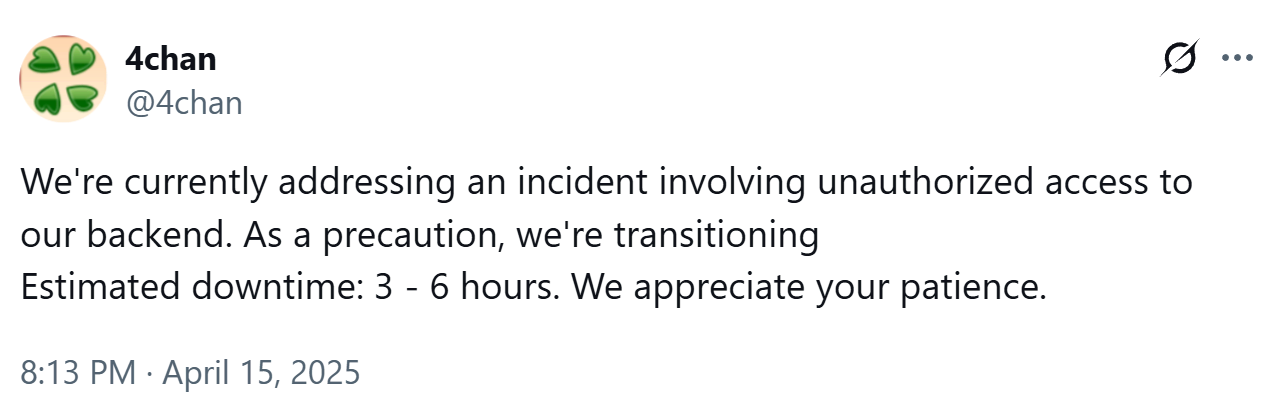Open the three-dot more options menu
Viewport: 1285px width, 409px height.
[1238, 59]
